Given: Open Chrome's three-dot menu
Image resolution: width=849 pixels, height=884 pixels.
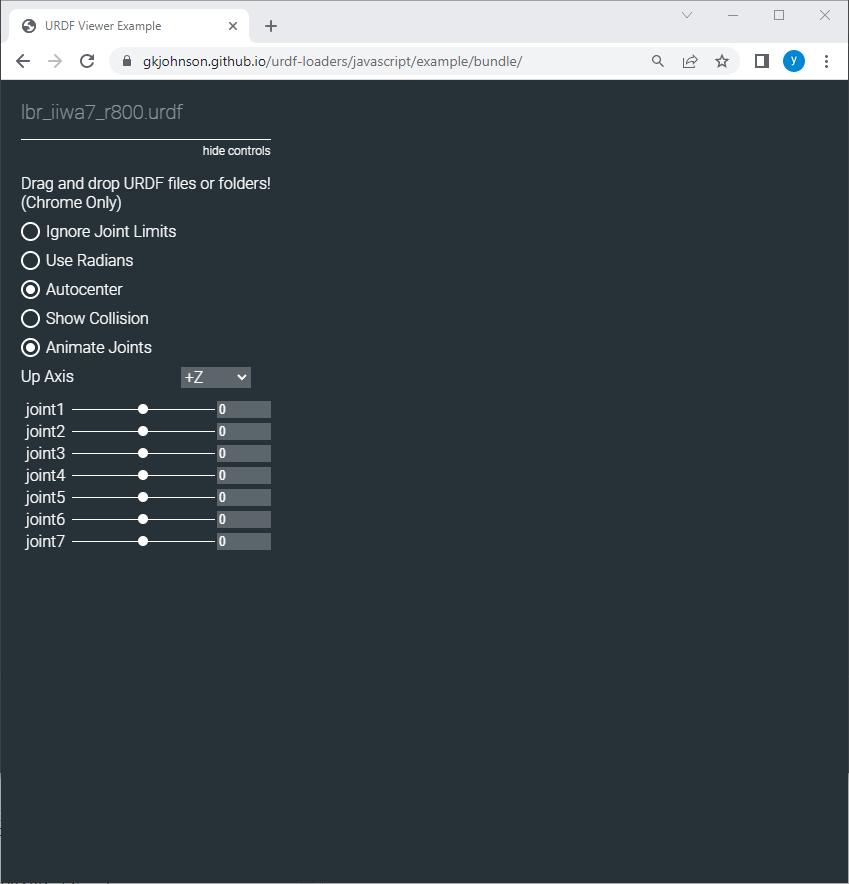Looking at the screenshot, I should [x=826, y=60].
